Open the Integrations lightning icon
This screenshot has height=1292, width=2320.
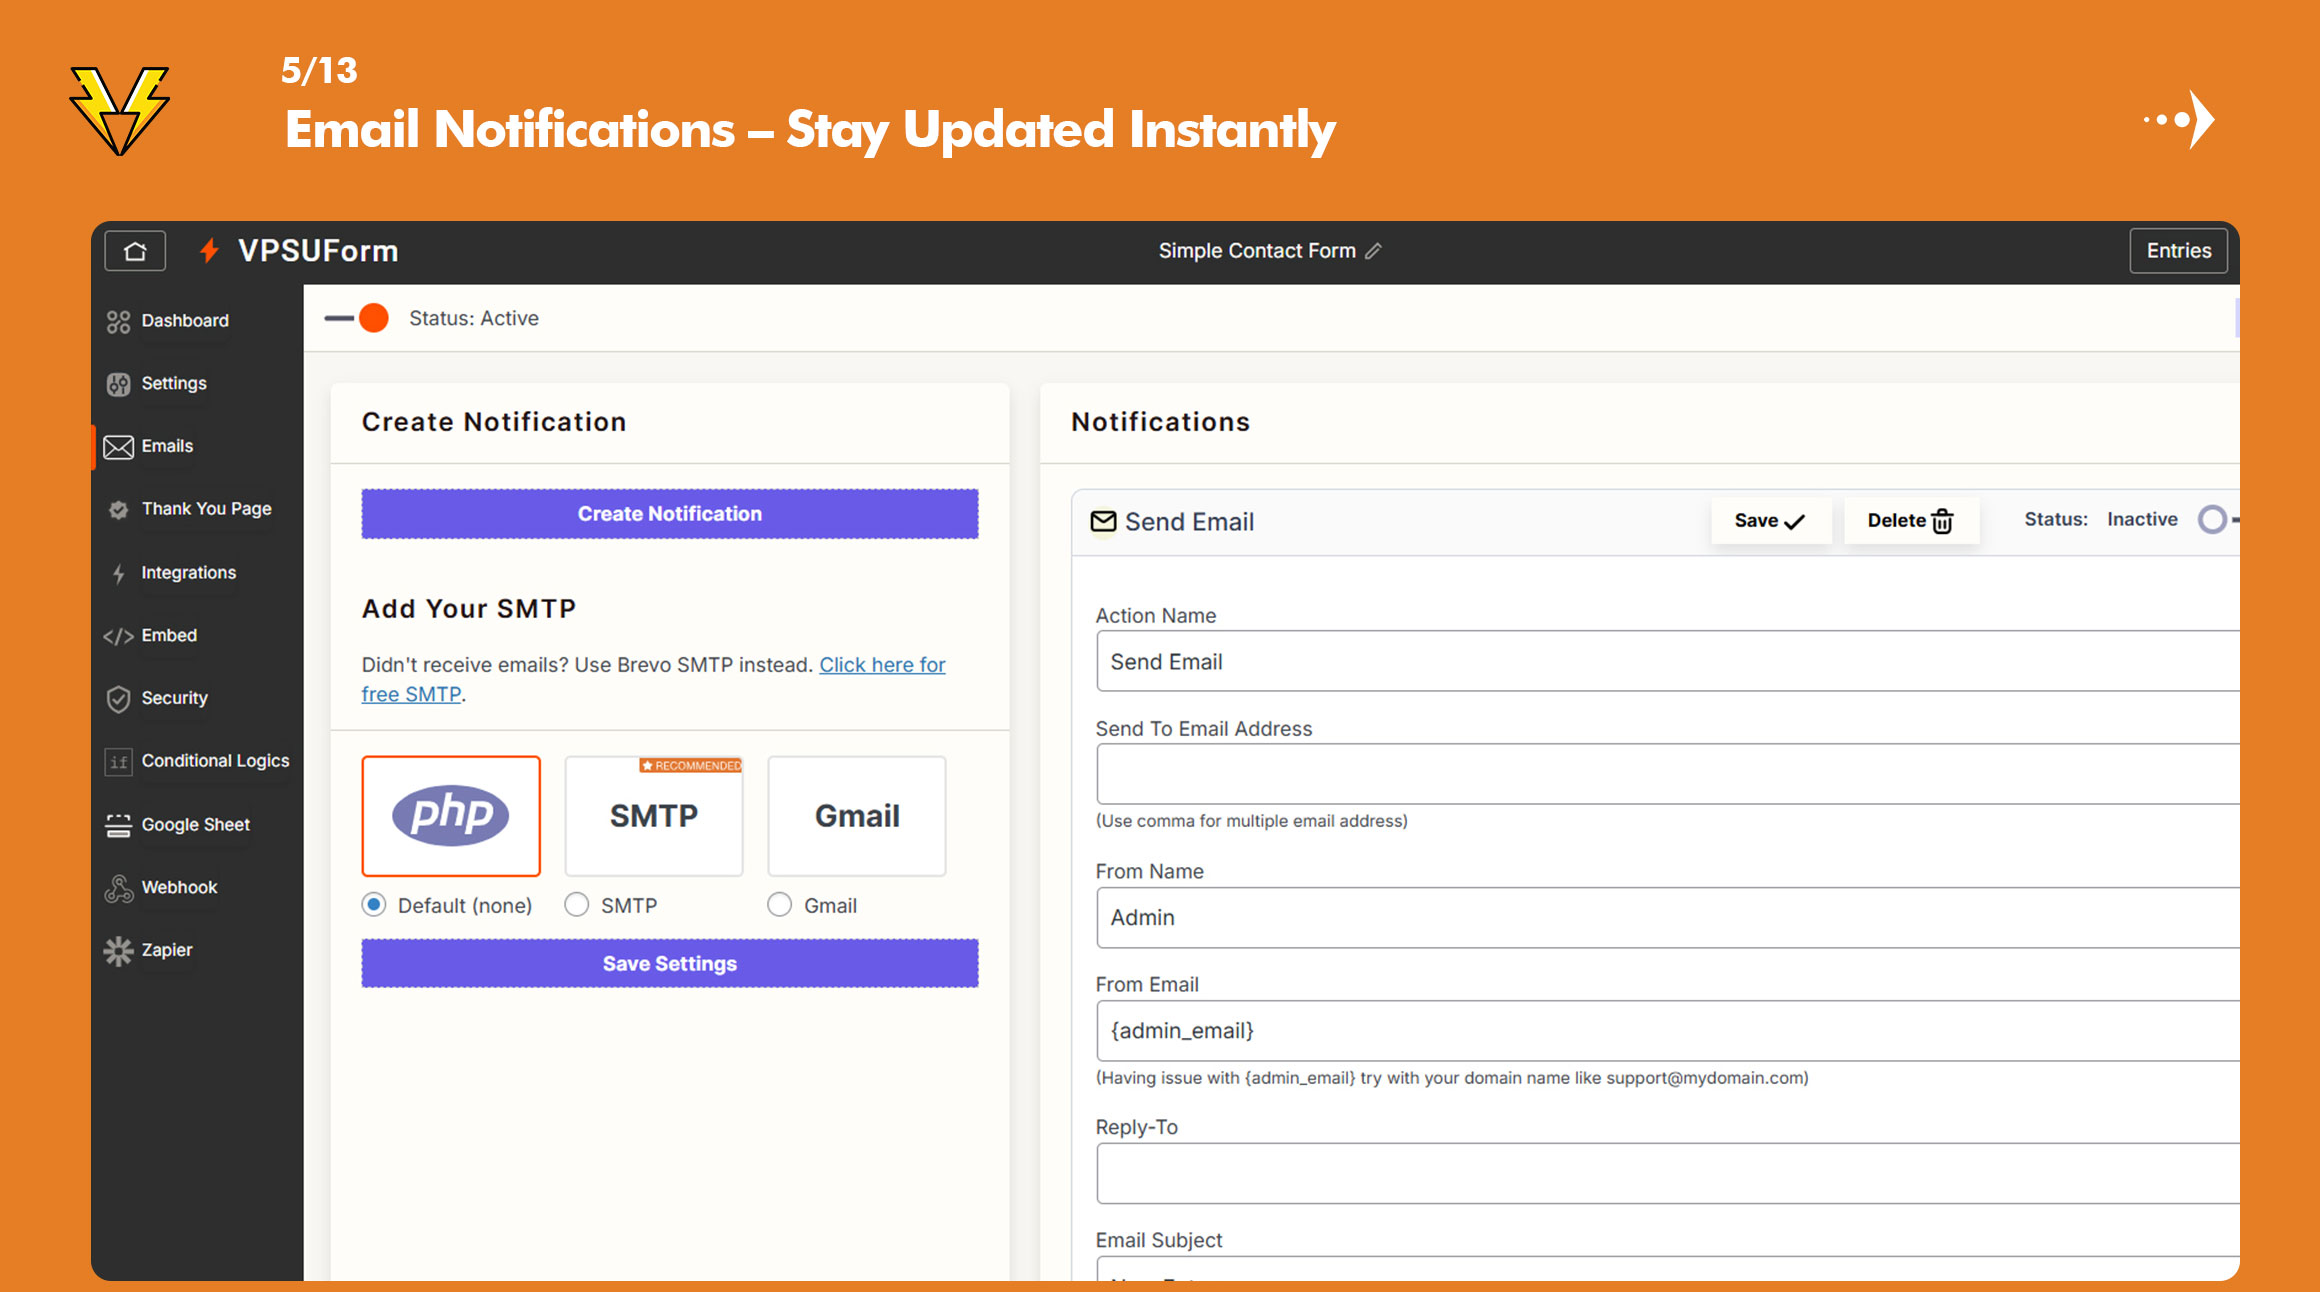(x=118, y=573)
